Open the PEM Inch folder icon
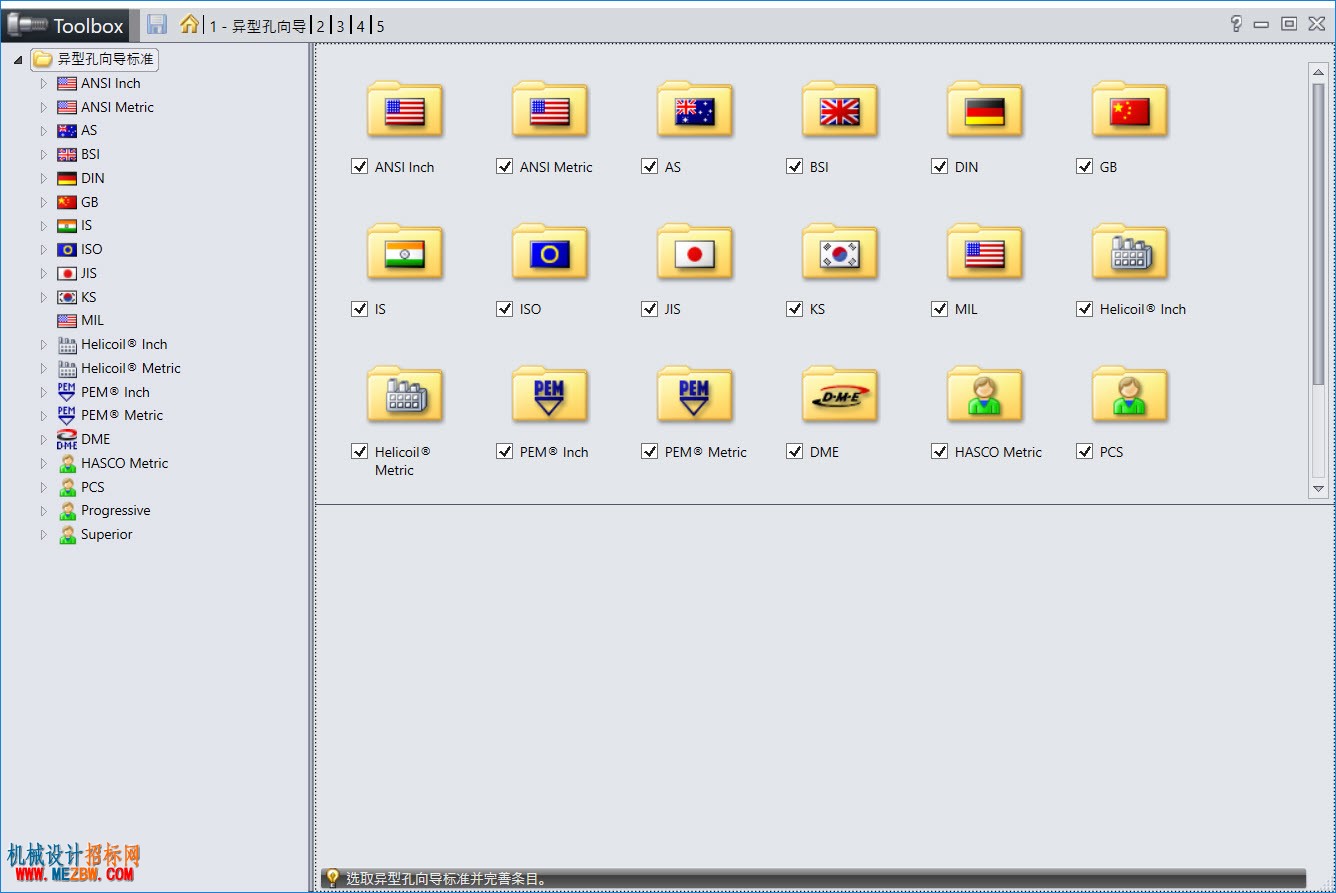The height and width of the screenshot is (893, 1336). pyautogui.click(x=550, y=395)
